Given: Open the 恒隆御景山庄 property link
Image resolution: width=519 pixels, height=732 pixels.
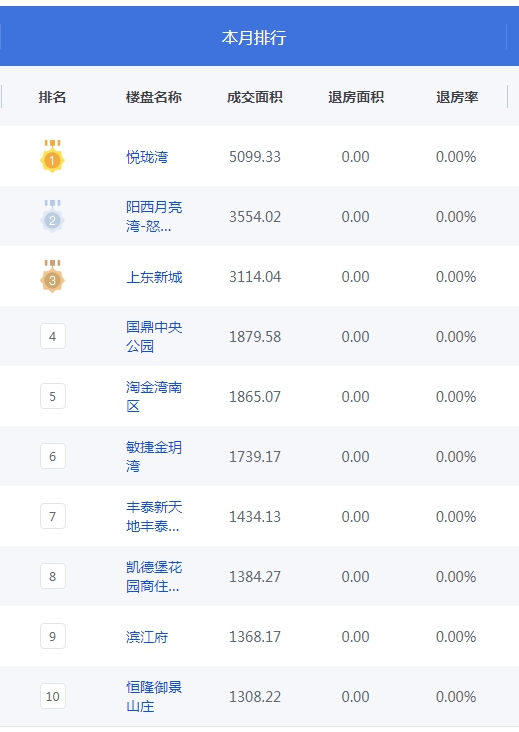Looking at the screenshot, I should [x=154, y=697].
